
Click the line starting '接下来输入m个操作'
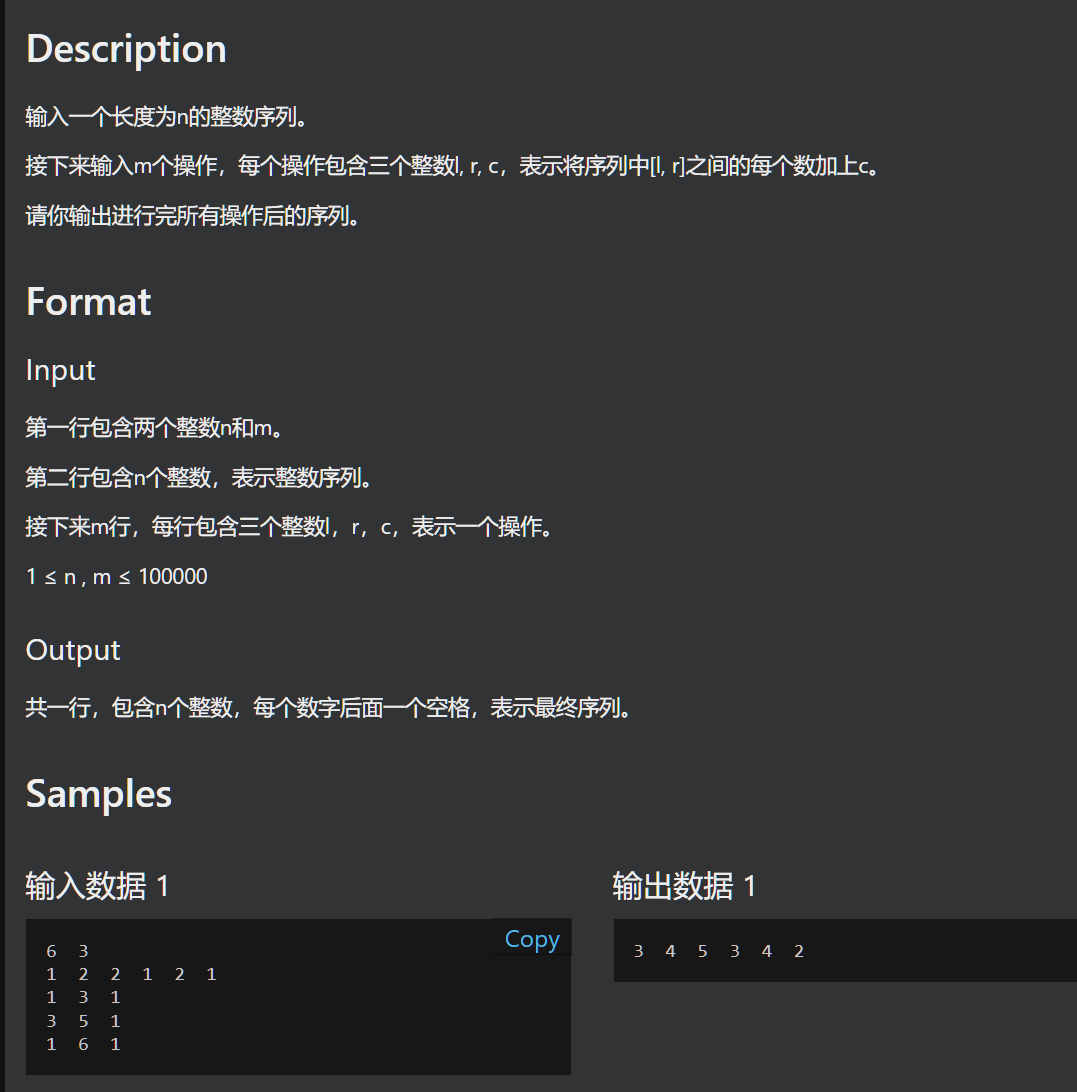pyautogui.click(x=453, y=166)
